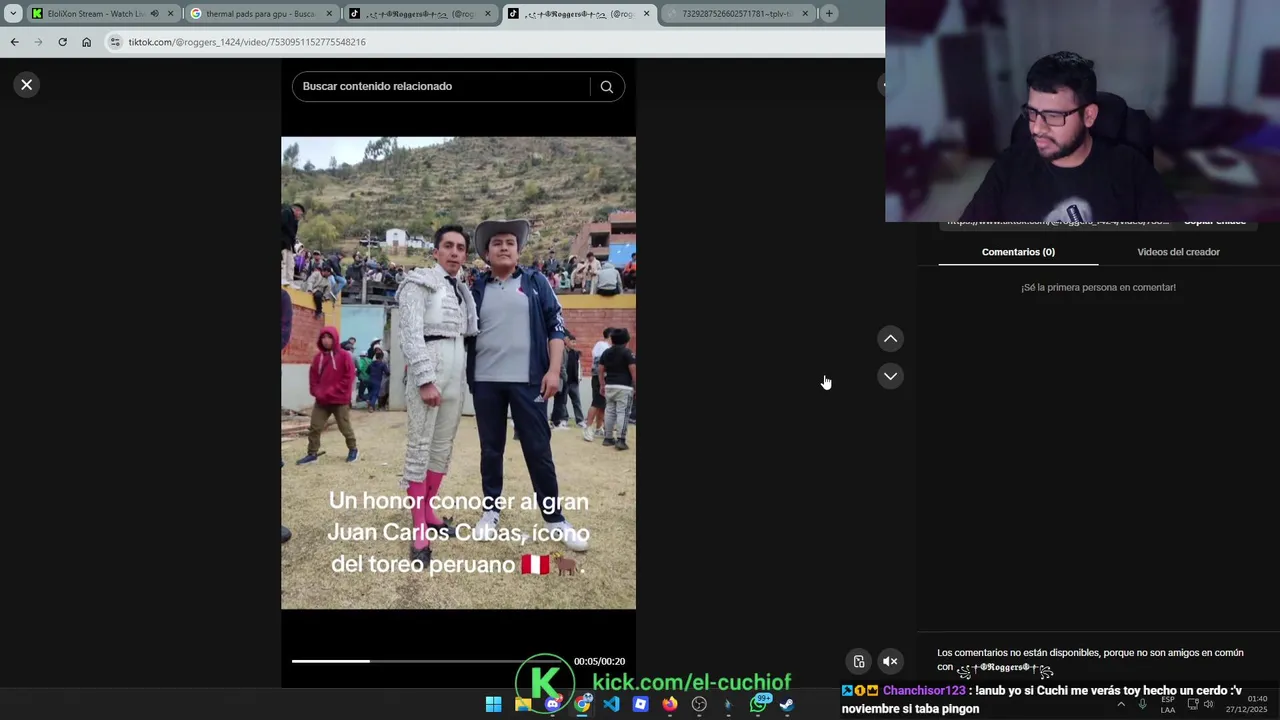The width and height of the screenshot is (1280, 720).
Task: Switch to Videos del creador tab
Action: 1178,252
